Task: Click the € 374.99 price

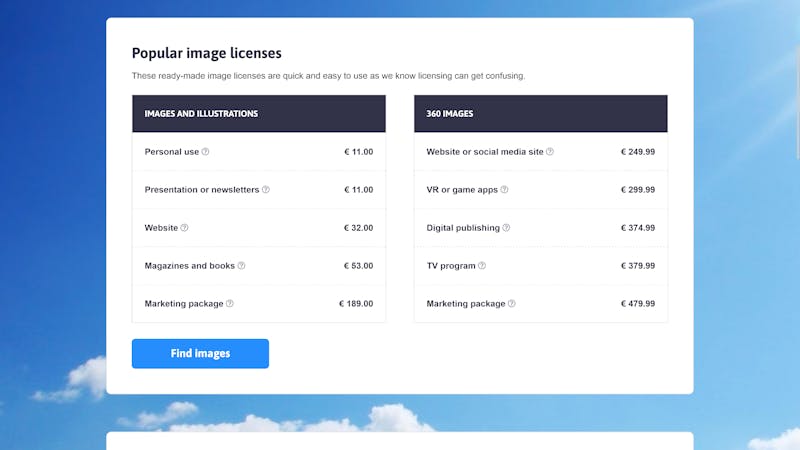Action: coord(638,228)
